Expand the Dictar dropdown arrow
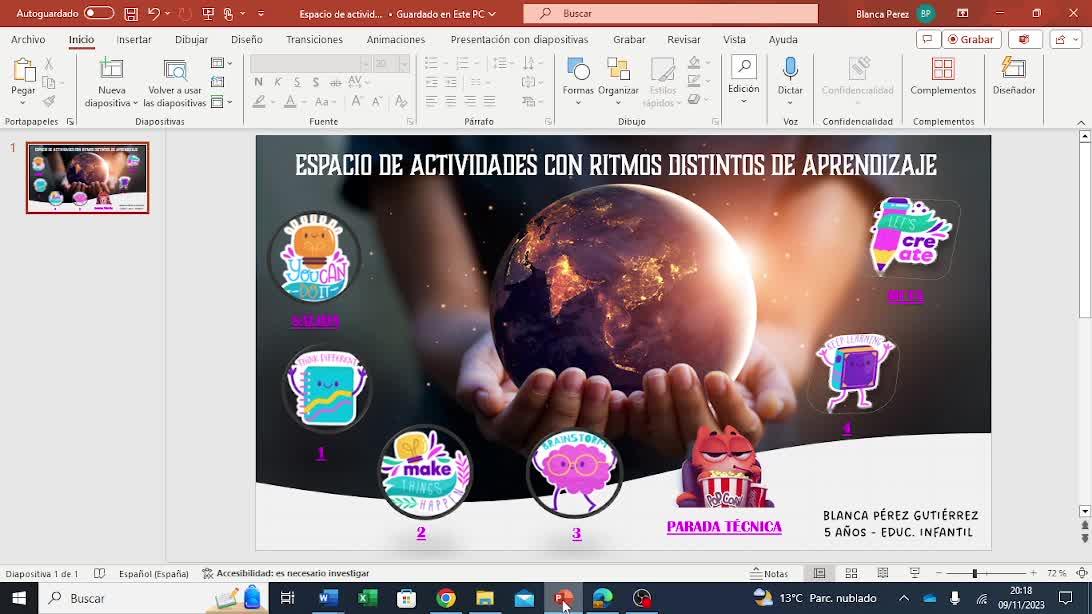 coord(790,103)
